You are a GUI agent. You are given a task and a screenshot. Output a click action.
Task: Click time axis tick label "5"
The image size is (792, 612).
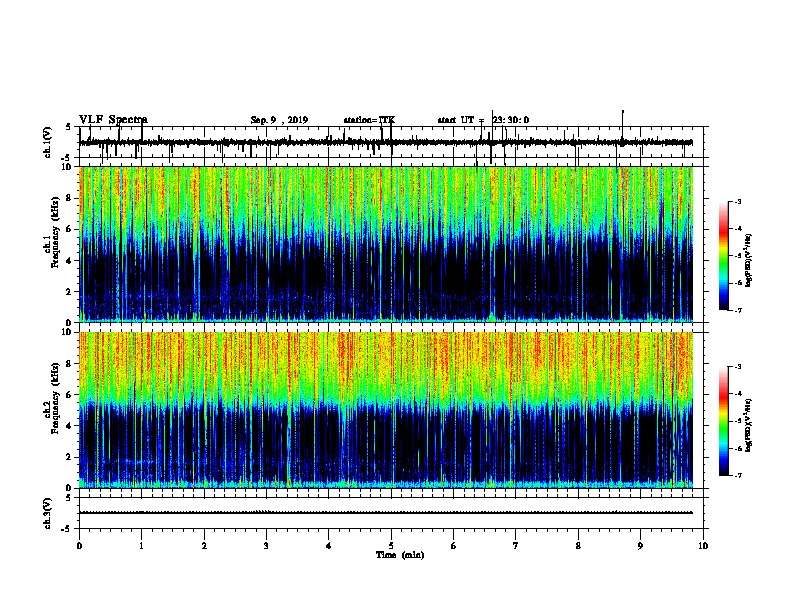tap(391, 546)
